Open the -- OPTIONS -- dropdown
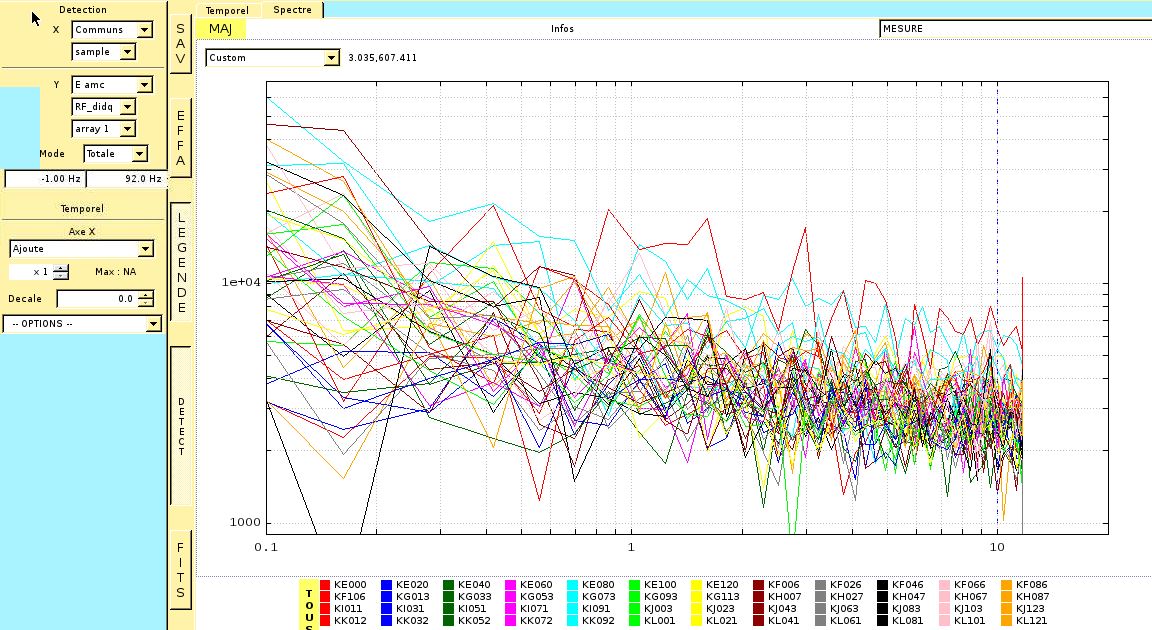This screenshot has height=630, width=1152. coord(82,324)
